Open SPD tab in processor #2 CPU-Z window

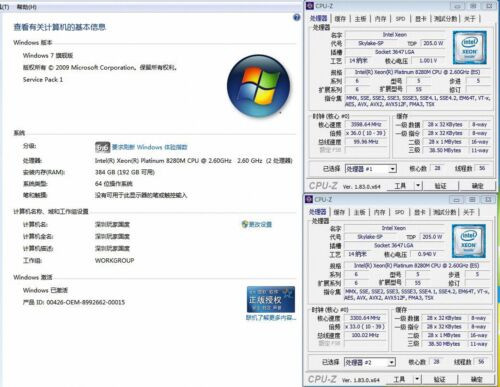point(399,212)
